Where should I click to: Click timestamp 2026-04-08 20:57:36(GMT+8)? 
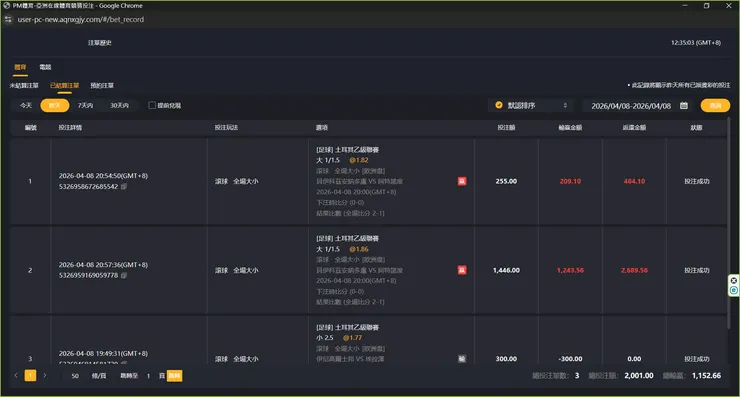(103, 265)
